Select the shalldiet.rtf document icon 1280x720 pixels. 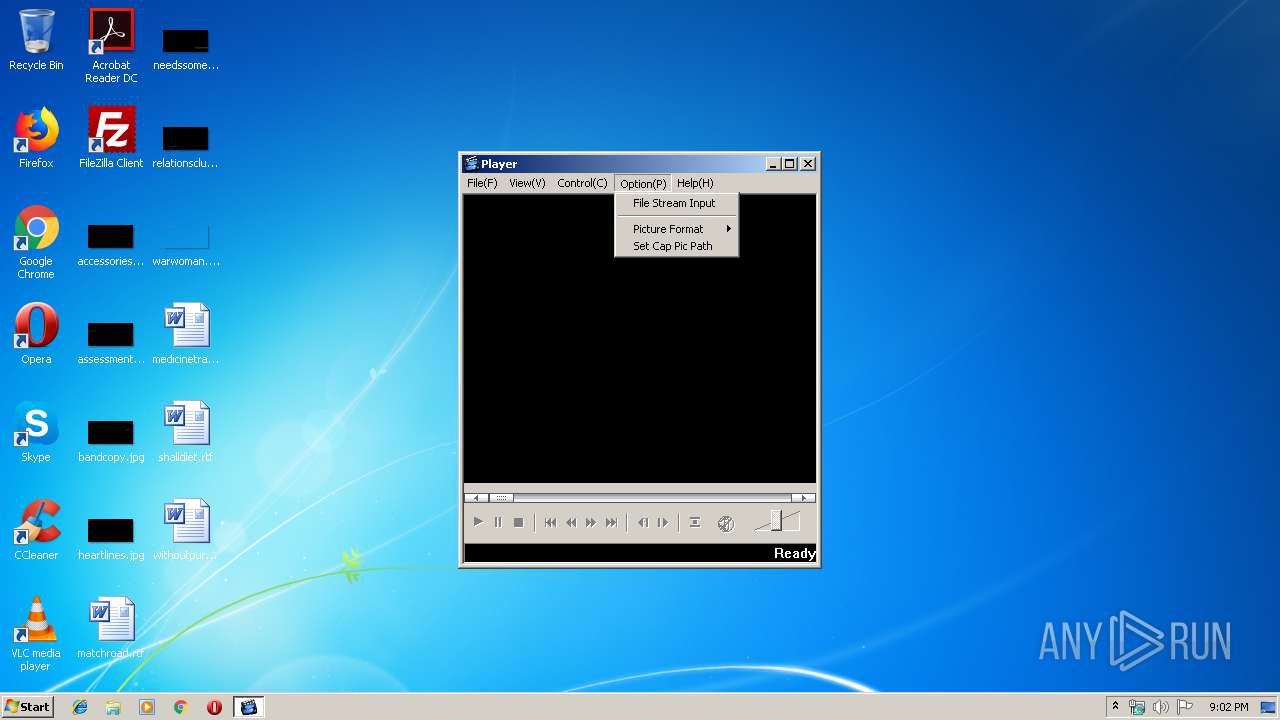[x=186, y=432]
